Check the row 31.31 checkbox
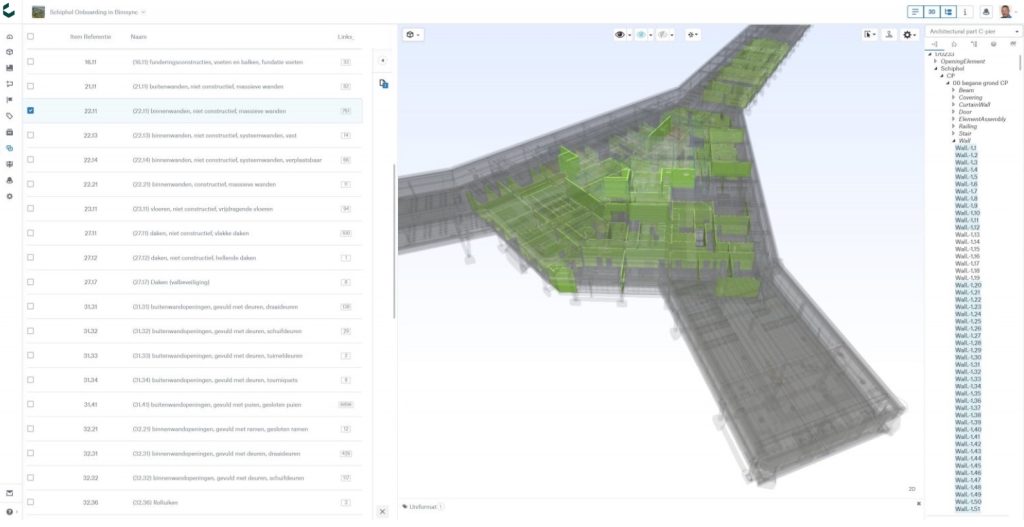 [30, 306]
